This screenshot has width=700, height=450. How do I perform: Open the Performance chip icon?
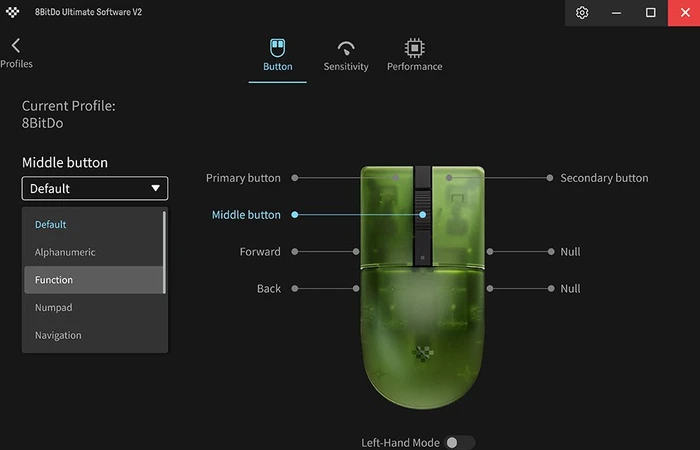pyautogui.click(x=414, y=48)
